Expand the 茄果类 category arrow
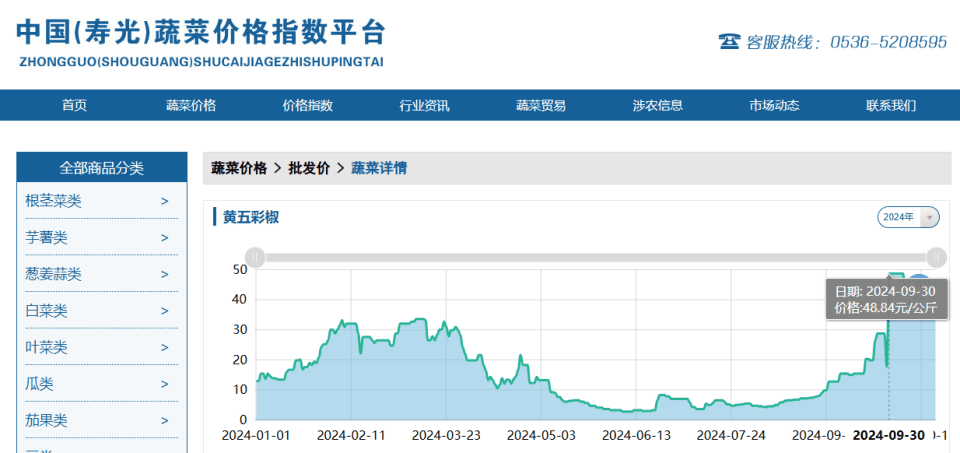960x453 pixels. tap(165, 421)
